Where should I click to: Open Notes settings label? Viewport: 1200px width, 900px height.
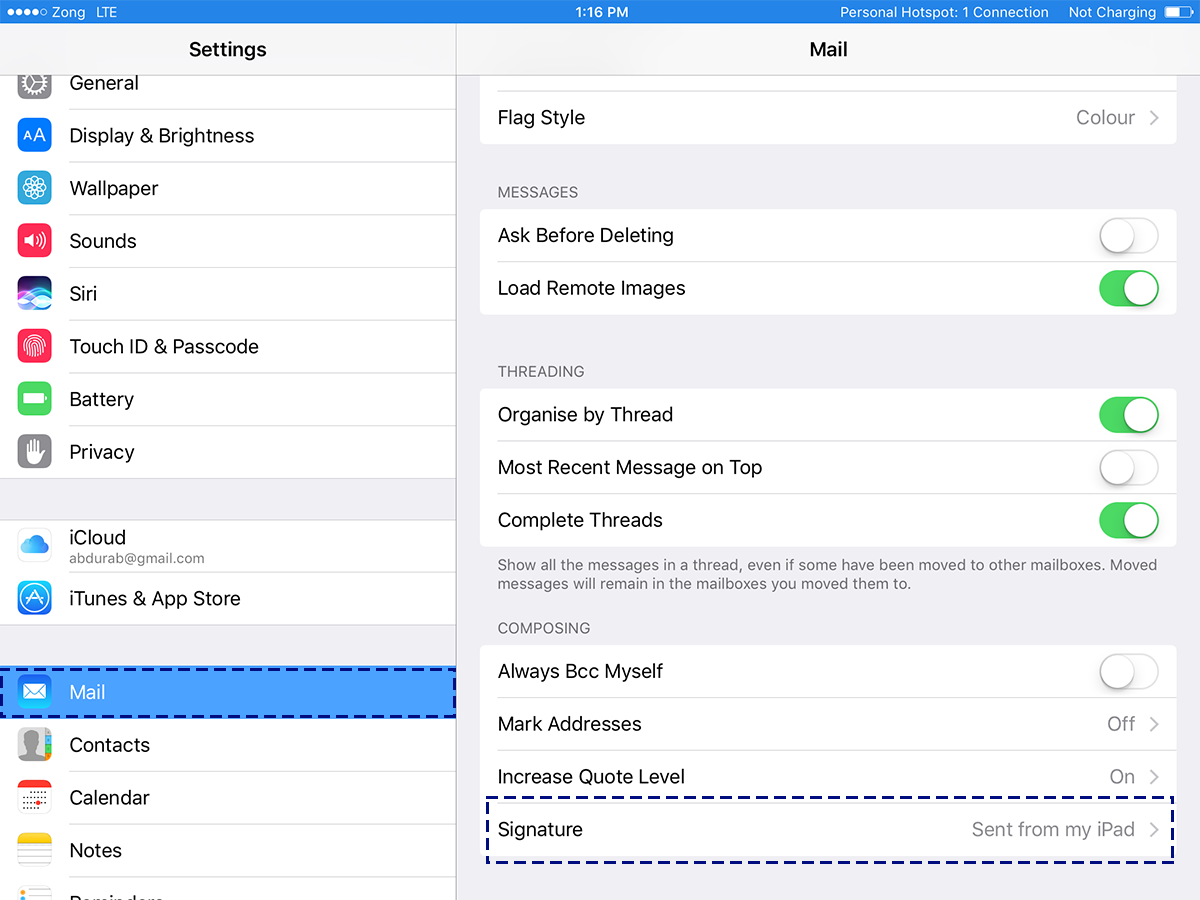(x=95, y=851)
